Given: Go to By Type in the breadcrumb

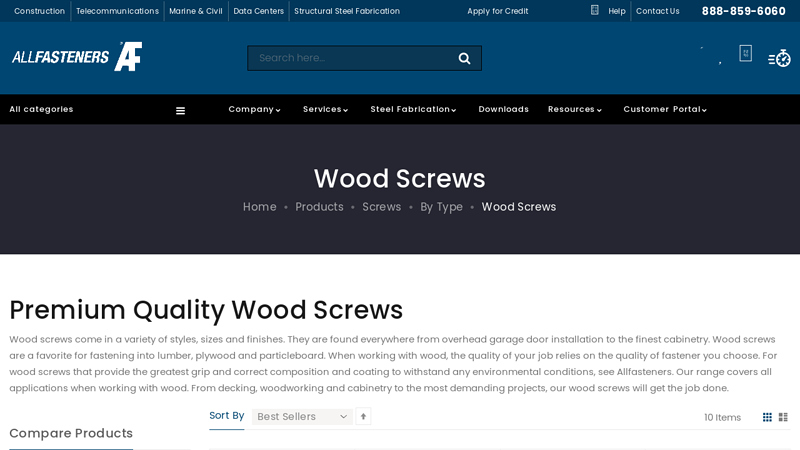Looking at the screenshot, I should point(441,207).
